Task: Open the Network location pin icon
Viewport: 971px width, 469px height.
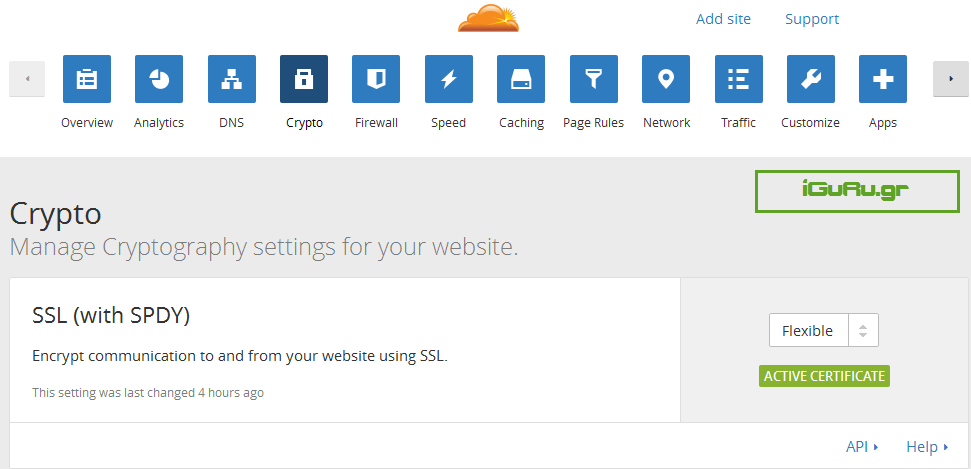Action: tap(666, 79)
